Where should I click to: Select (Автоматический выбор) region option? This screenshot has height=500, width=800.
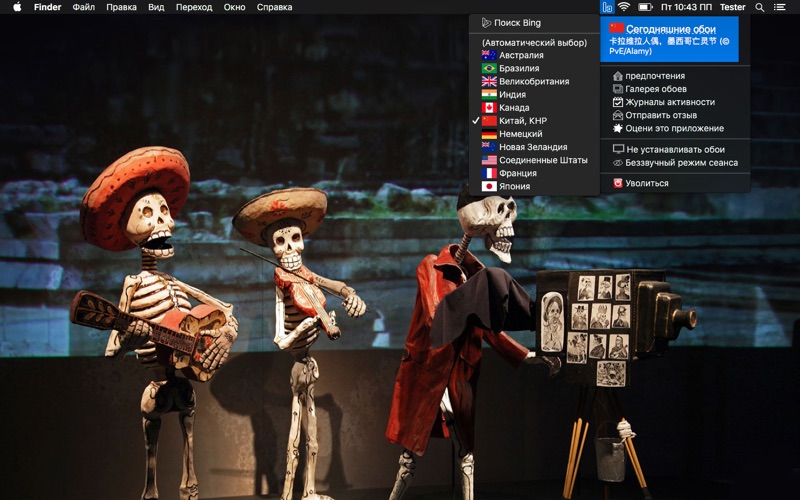(x=534, y=43)
